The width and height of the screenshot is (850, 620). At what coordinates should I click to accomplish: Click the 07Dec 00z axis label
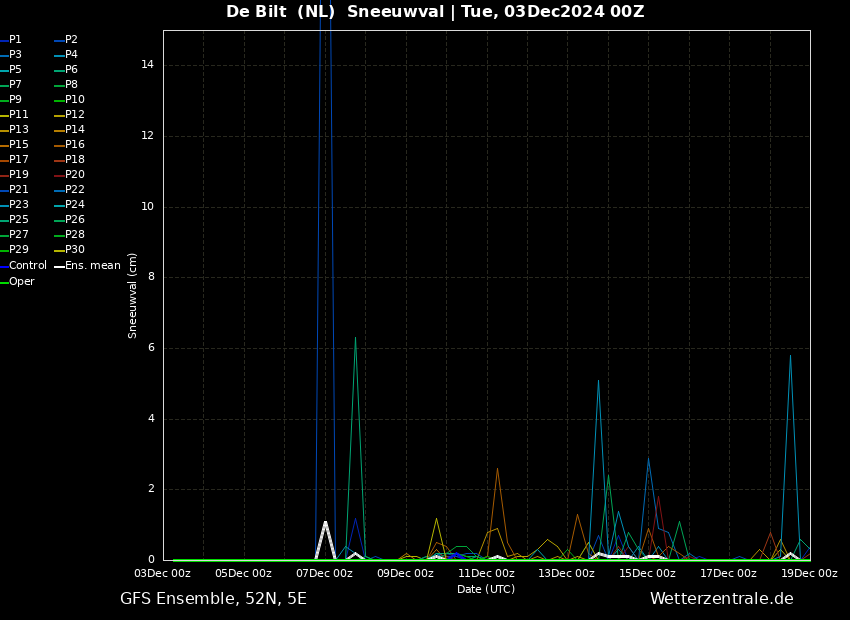tap(325, 573)
